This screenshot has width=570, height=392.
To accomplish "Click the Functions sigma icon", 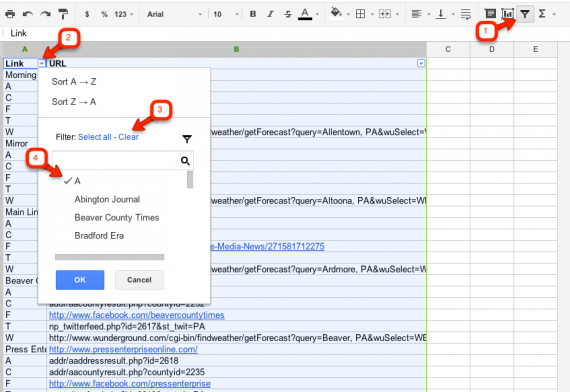I will pyautogui.click(x=542, y=14).
